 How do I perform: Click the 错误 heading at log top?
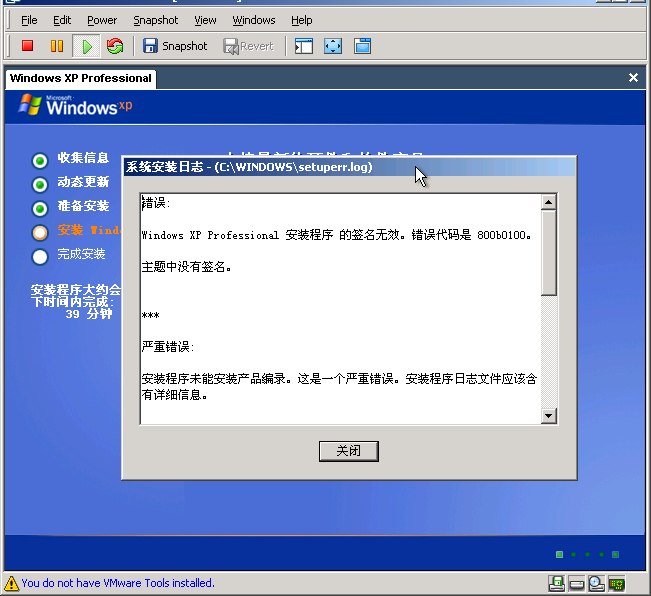155,203
